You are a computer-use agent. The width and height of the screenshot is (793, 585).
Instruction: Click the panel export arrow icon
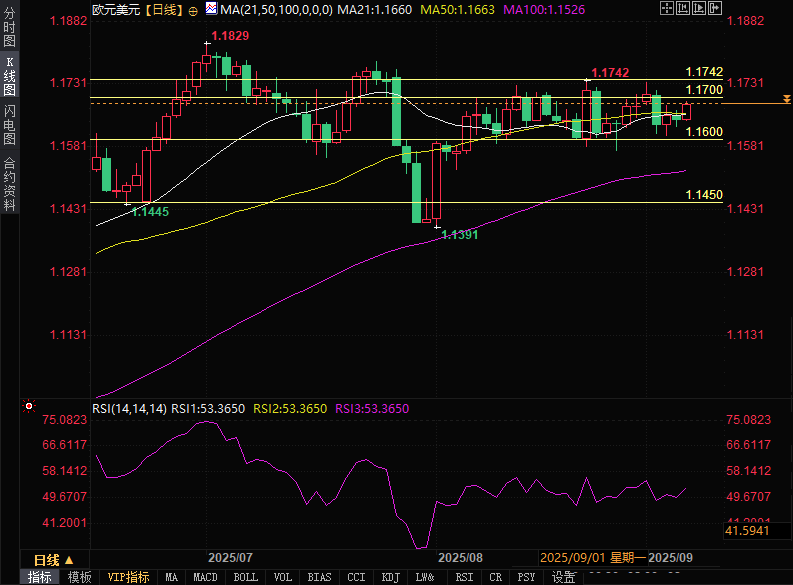[715, 8]
